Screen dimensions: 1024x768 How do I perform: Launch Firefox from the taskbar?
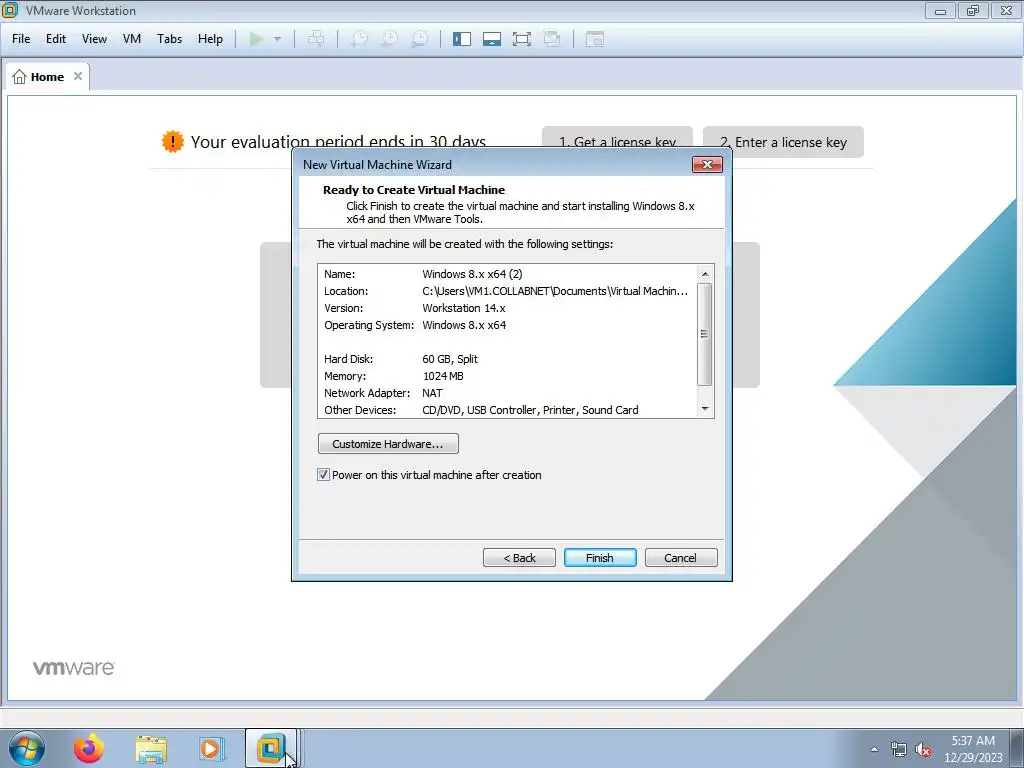pyautogui.click(x=88, y=748)
